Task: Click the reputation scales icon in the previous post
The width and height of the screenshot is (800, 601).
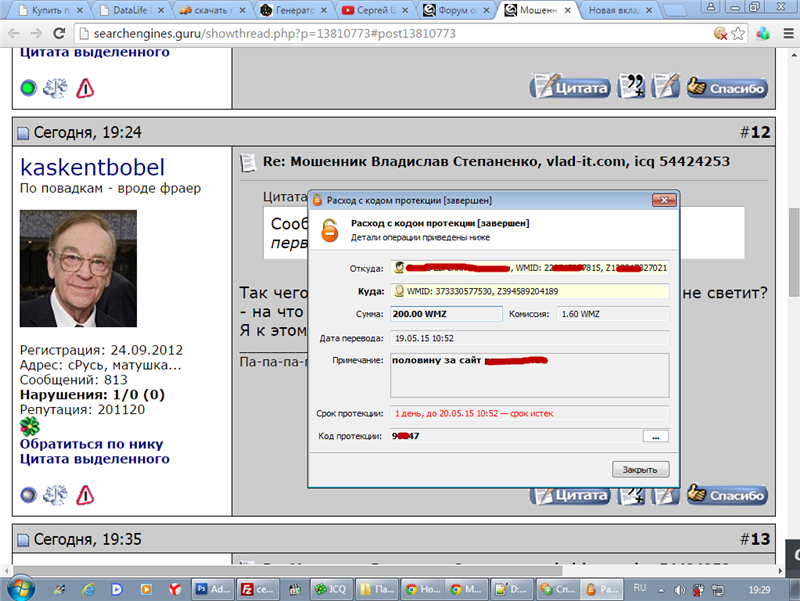Action: [55, 88]
